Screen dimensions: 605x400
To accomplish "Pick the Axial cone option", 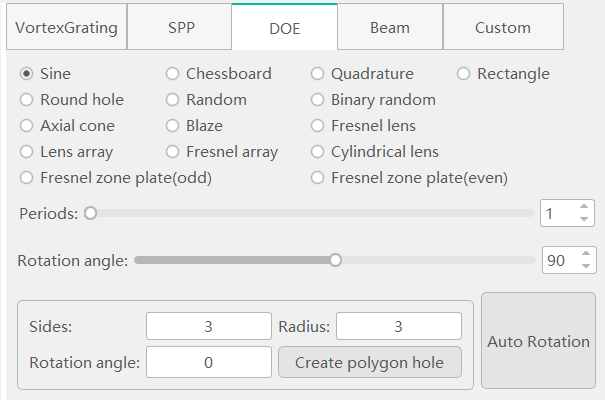I will point(68,126).
